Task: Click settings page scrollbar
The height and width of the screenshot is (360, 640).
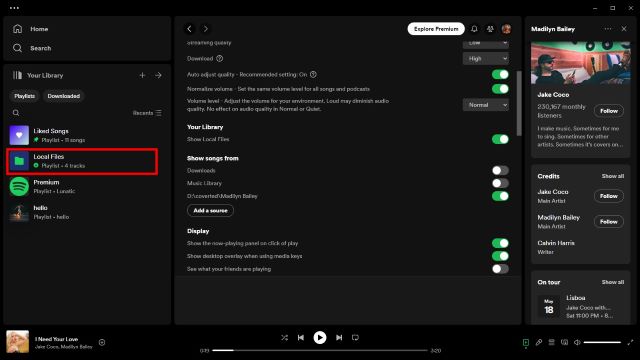Action: tap(519, 103)
